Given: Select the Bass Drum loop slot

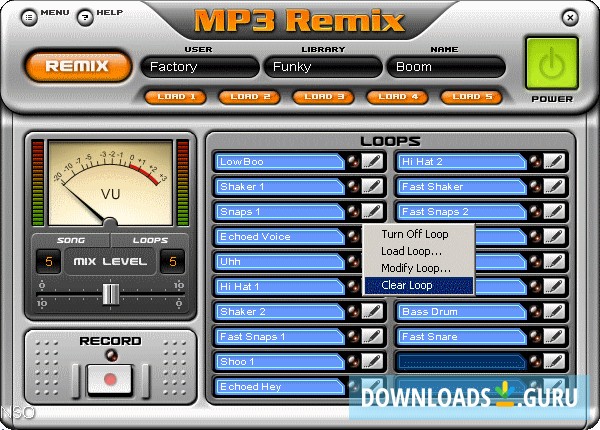Looking at the screenshot, I should (462, 311).
